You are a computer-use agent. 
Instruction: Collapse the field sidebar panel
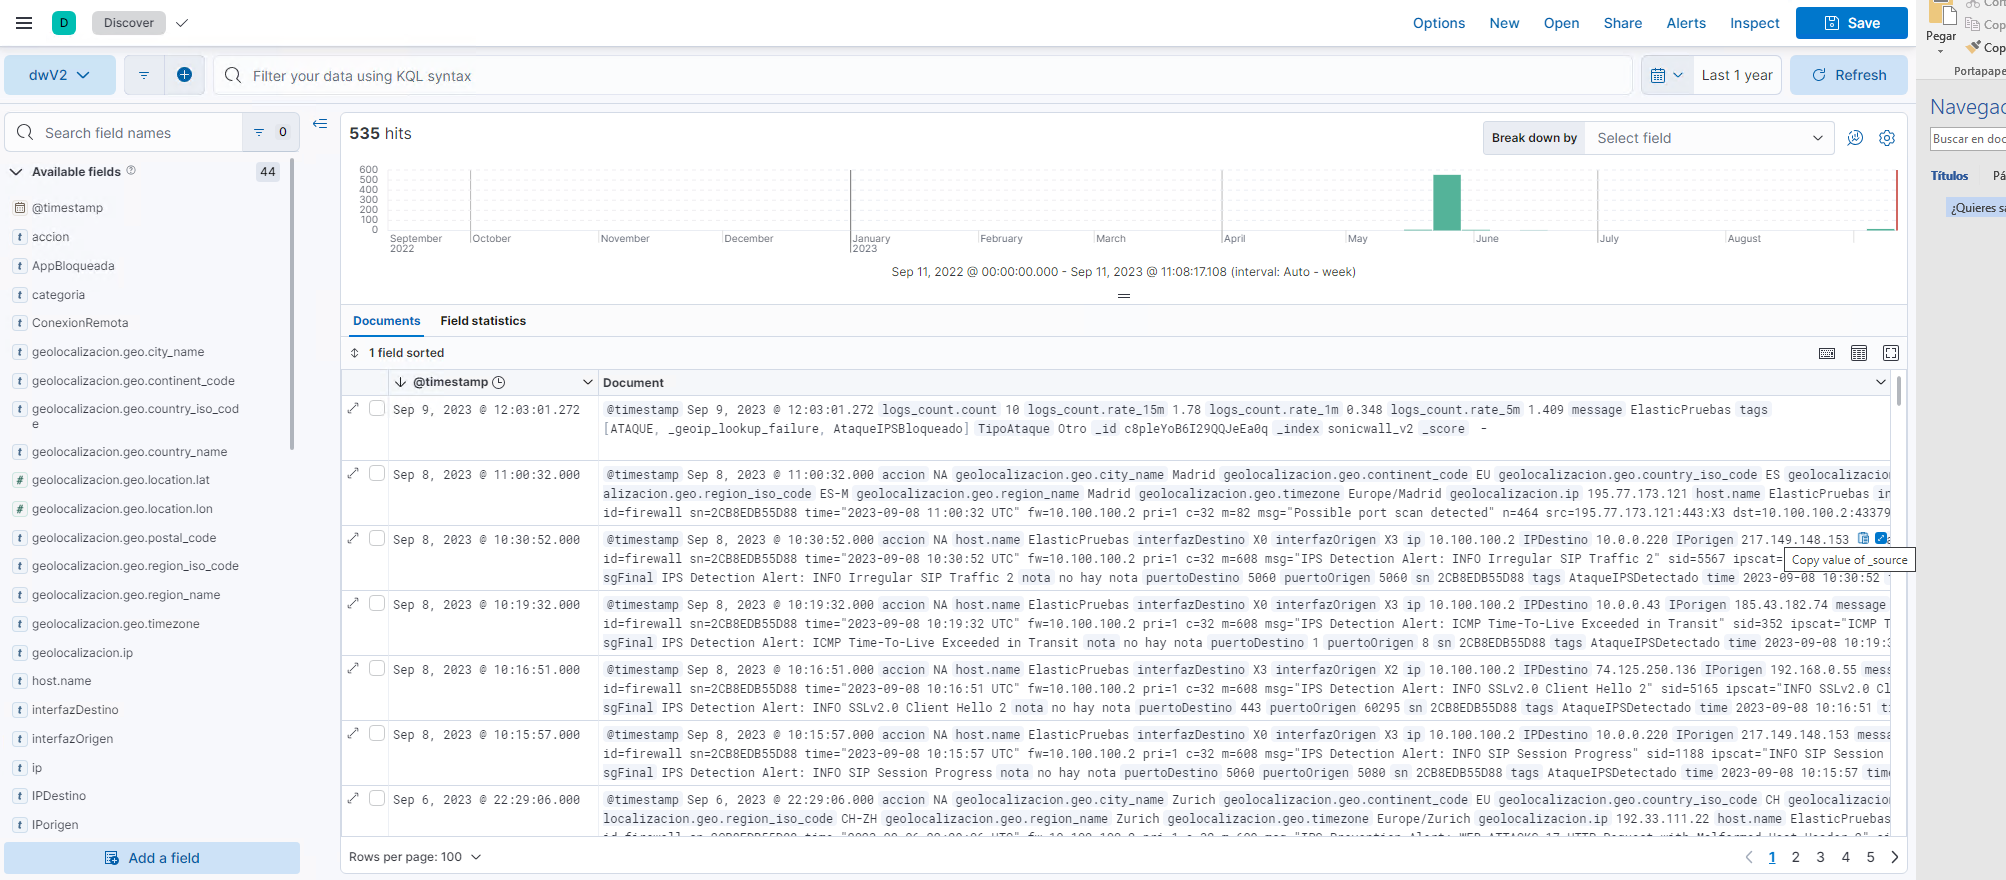pyautogui.click(x=320, y=124)
